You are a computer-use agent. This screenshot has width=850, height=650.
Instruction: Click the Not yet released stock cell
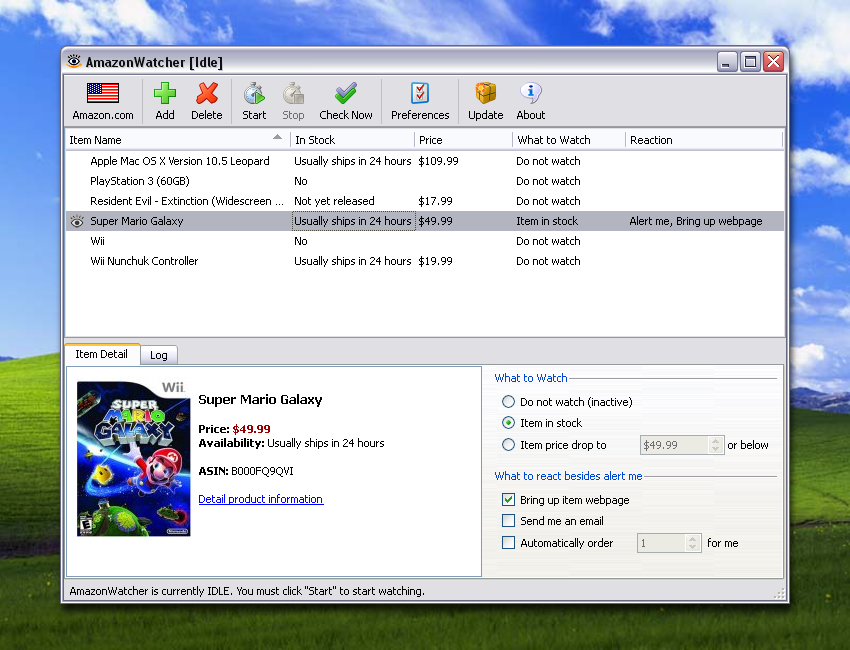[x=334, y=201]
